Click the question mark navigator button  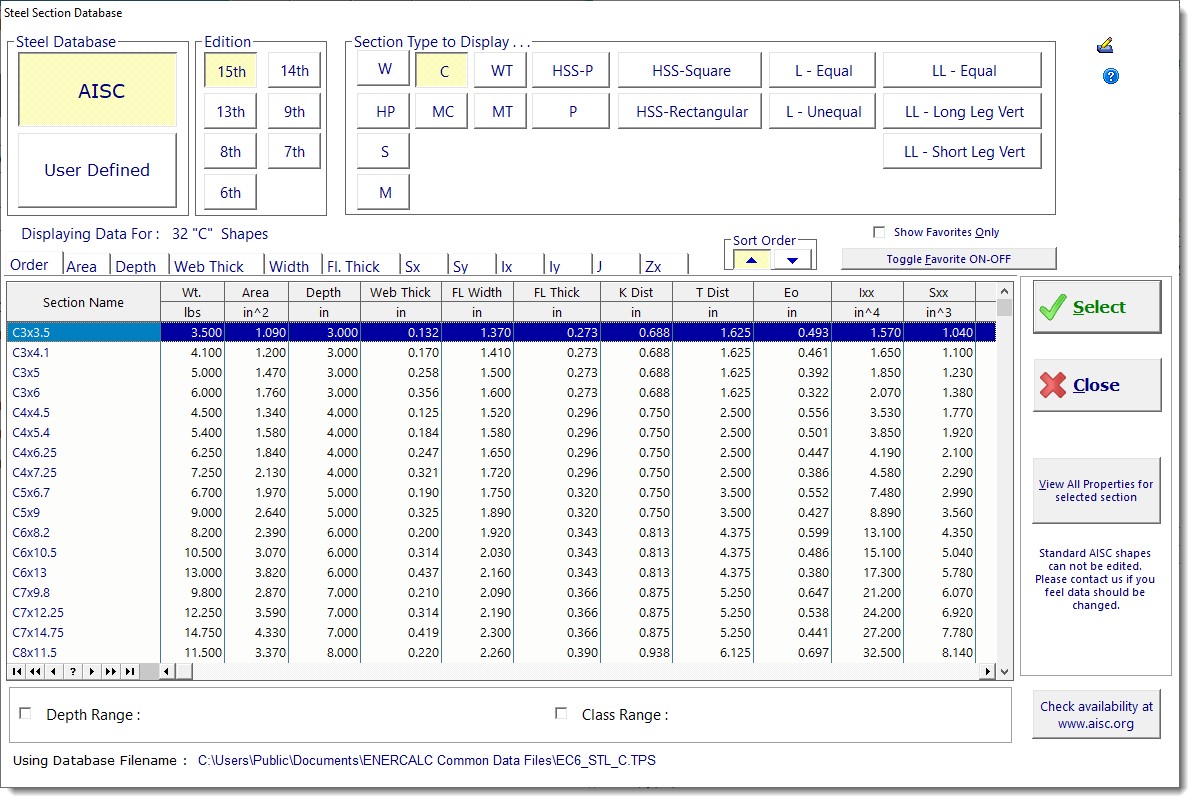click(72, 671)
